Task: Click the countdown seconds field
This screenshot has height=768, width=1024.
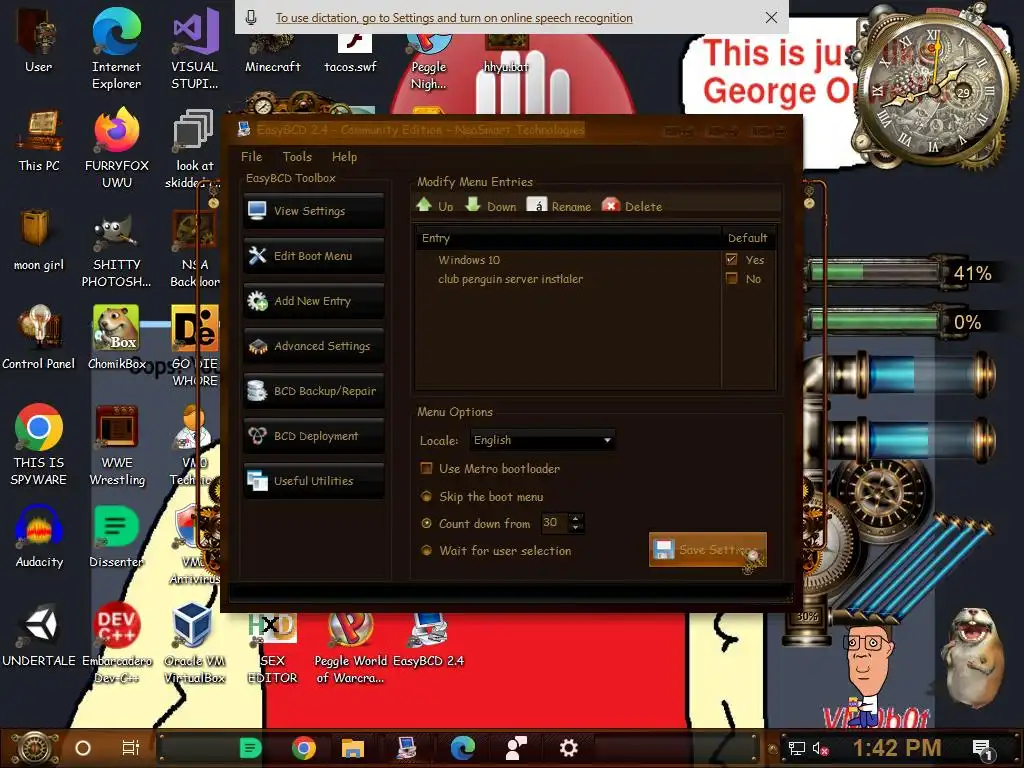Action: tap(554, 522)
